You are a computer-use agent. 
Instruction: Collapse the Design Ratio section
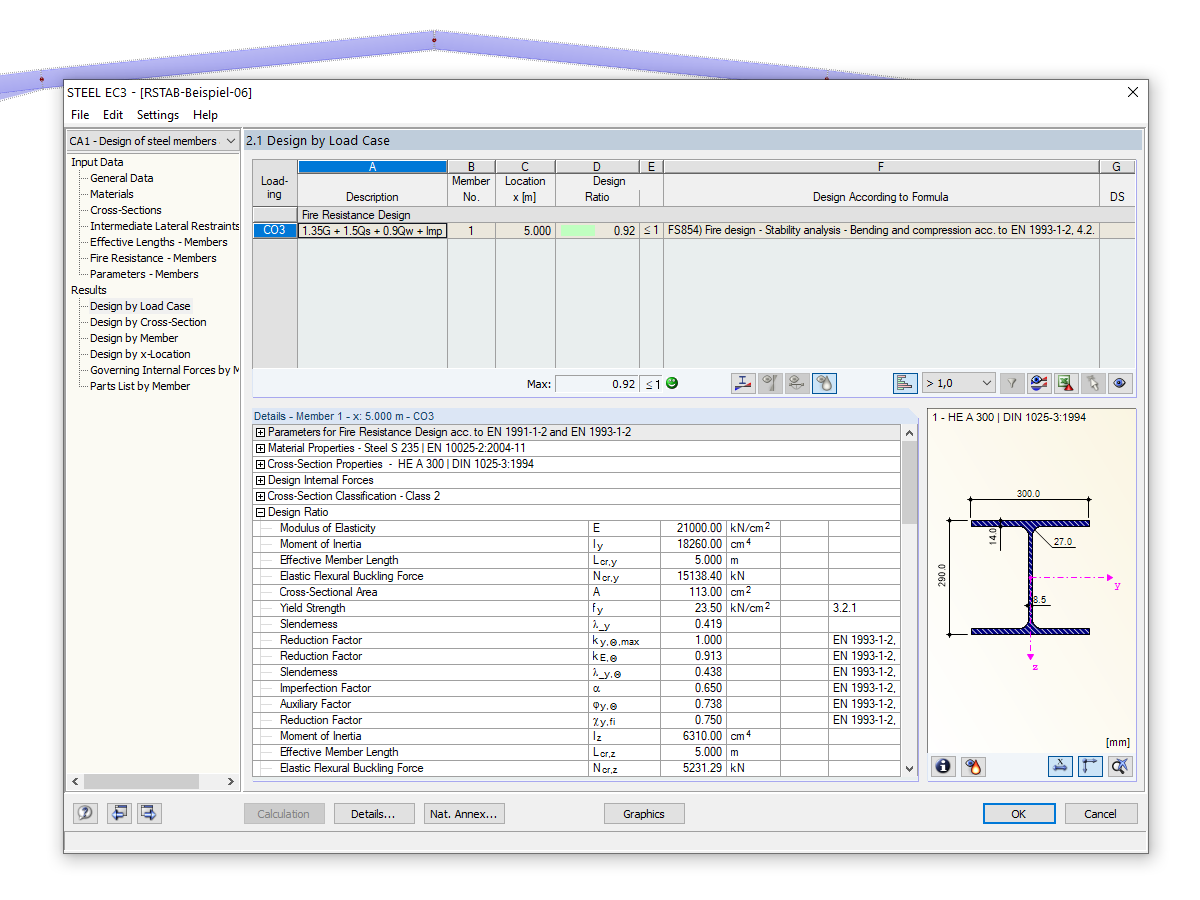coord(261,512)
